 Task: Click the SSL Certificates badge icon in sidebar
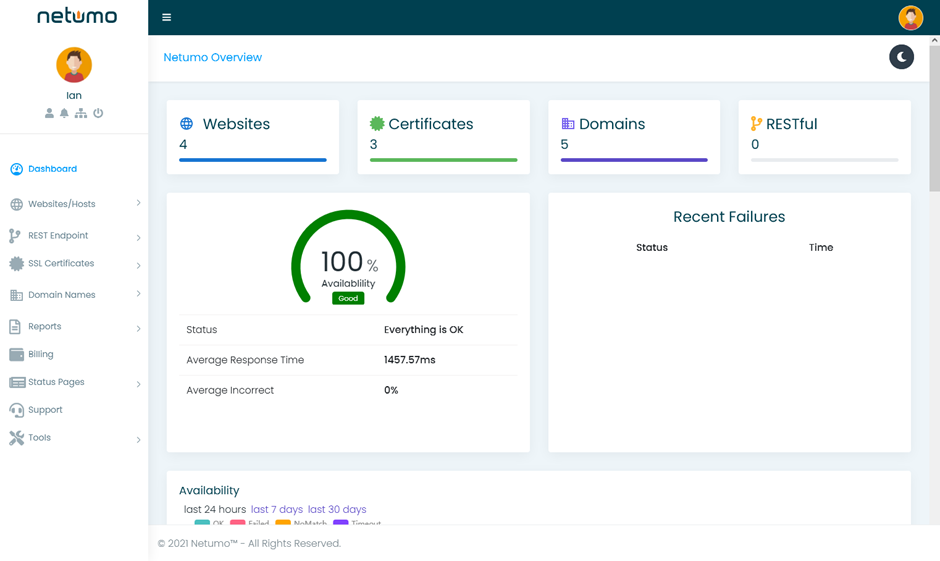tap(16, 264)
